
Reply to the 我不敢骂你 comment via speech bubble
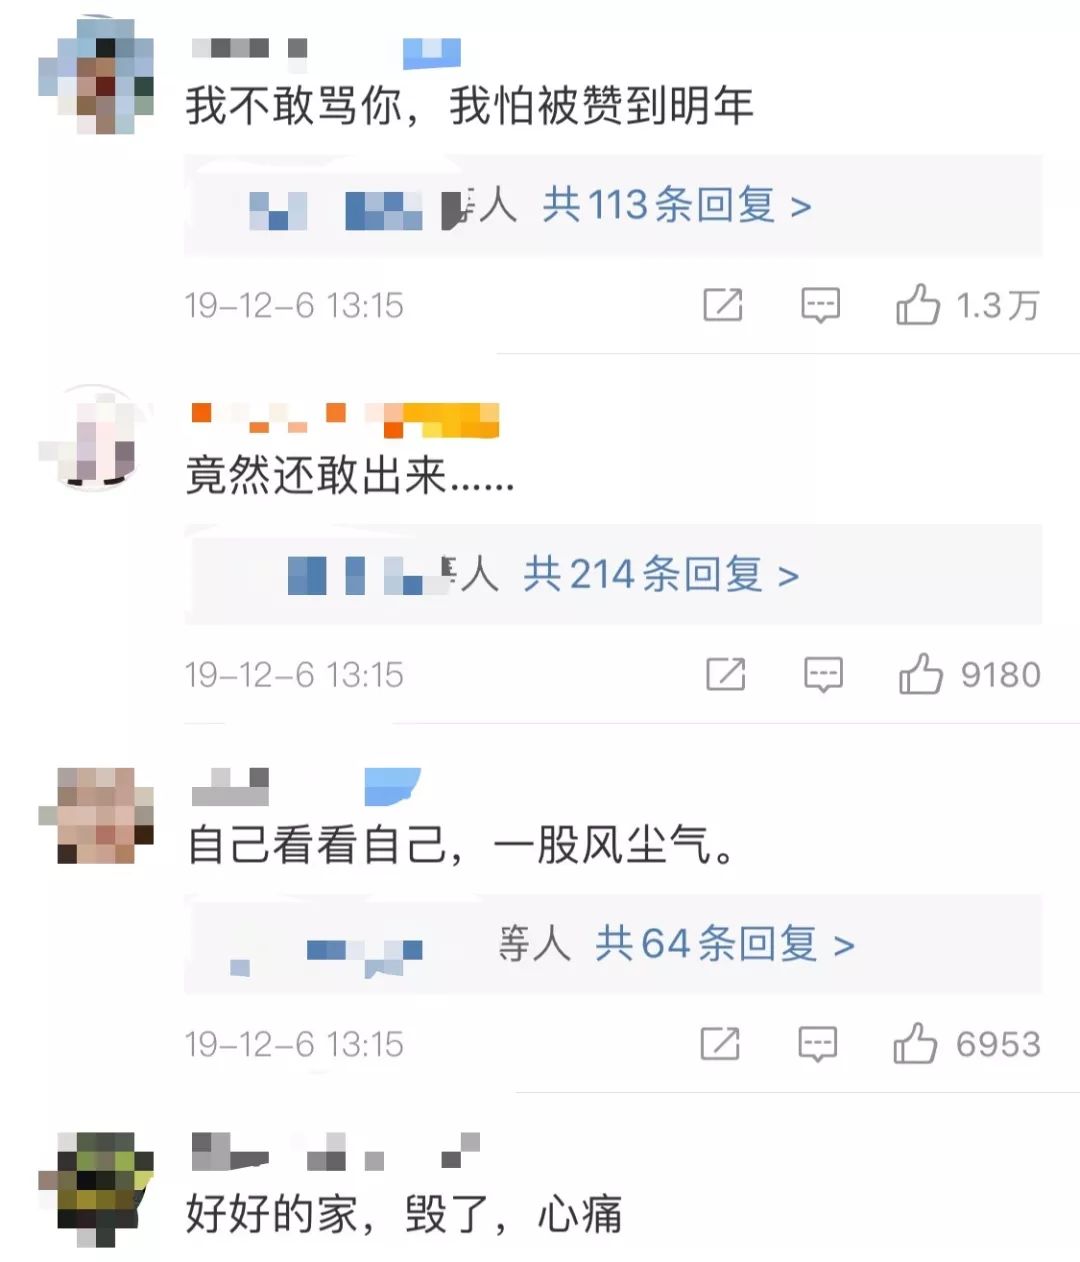(820, 305)
